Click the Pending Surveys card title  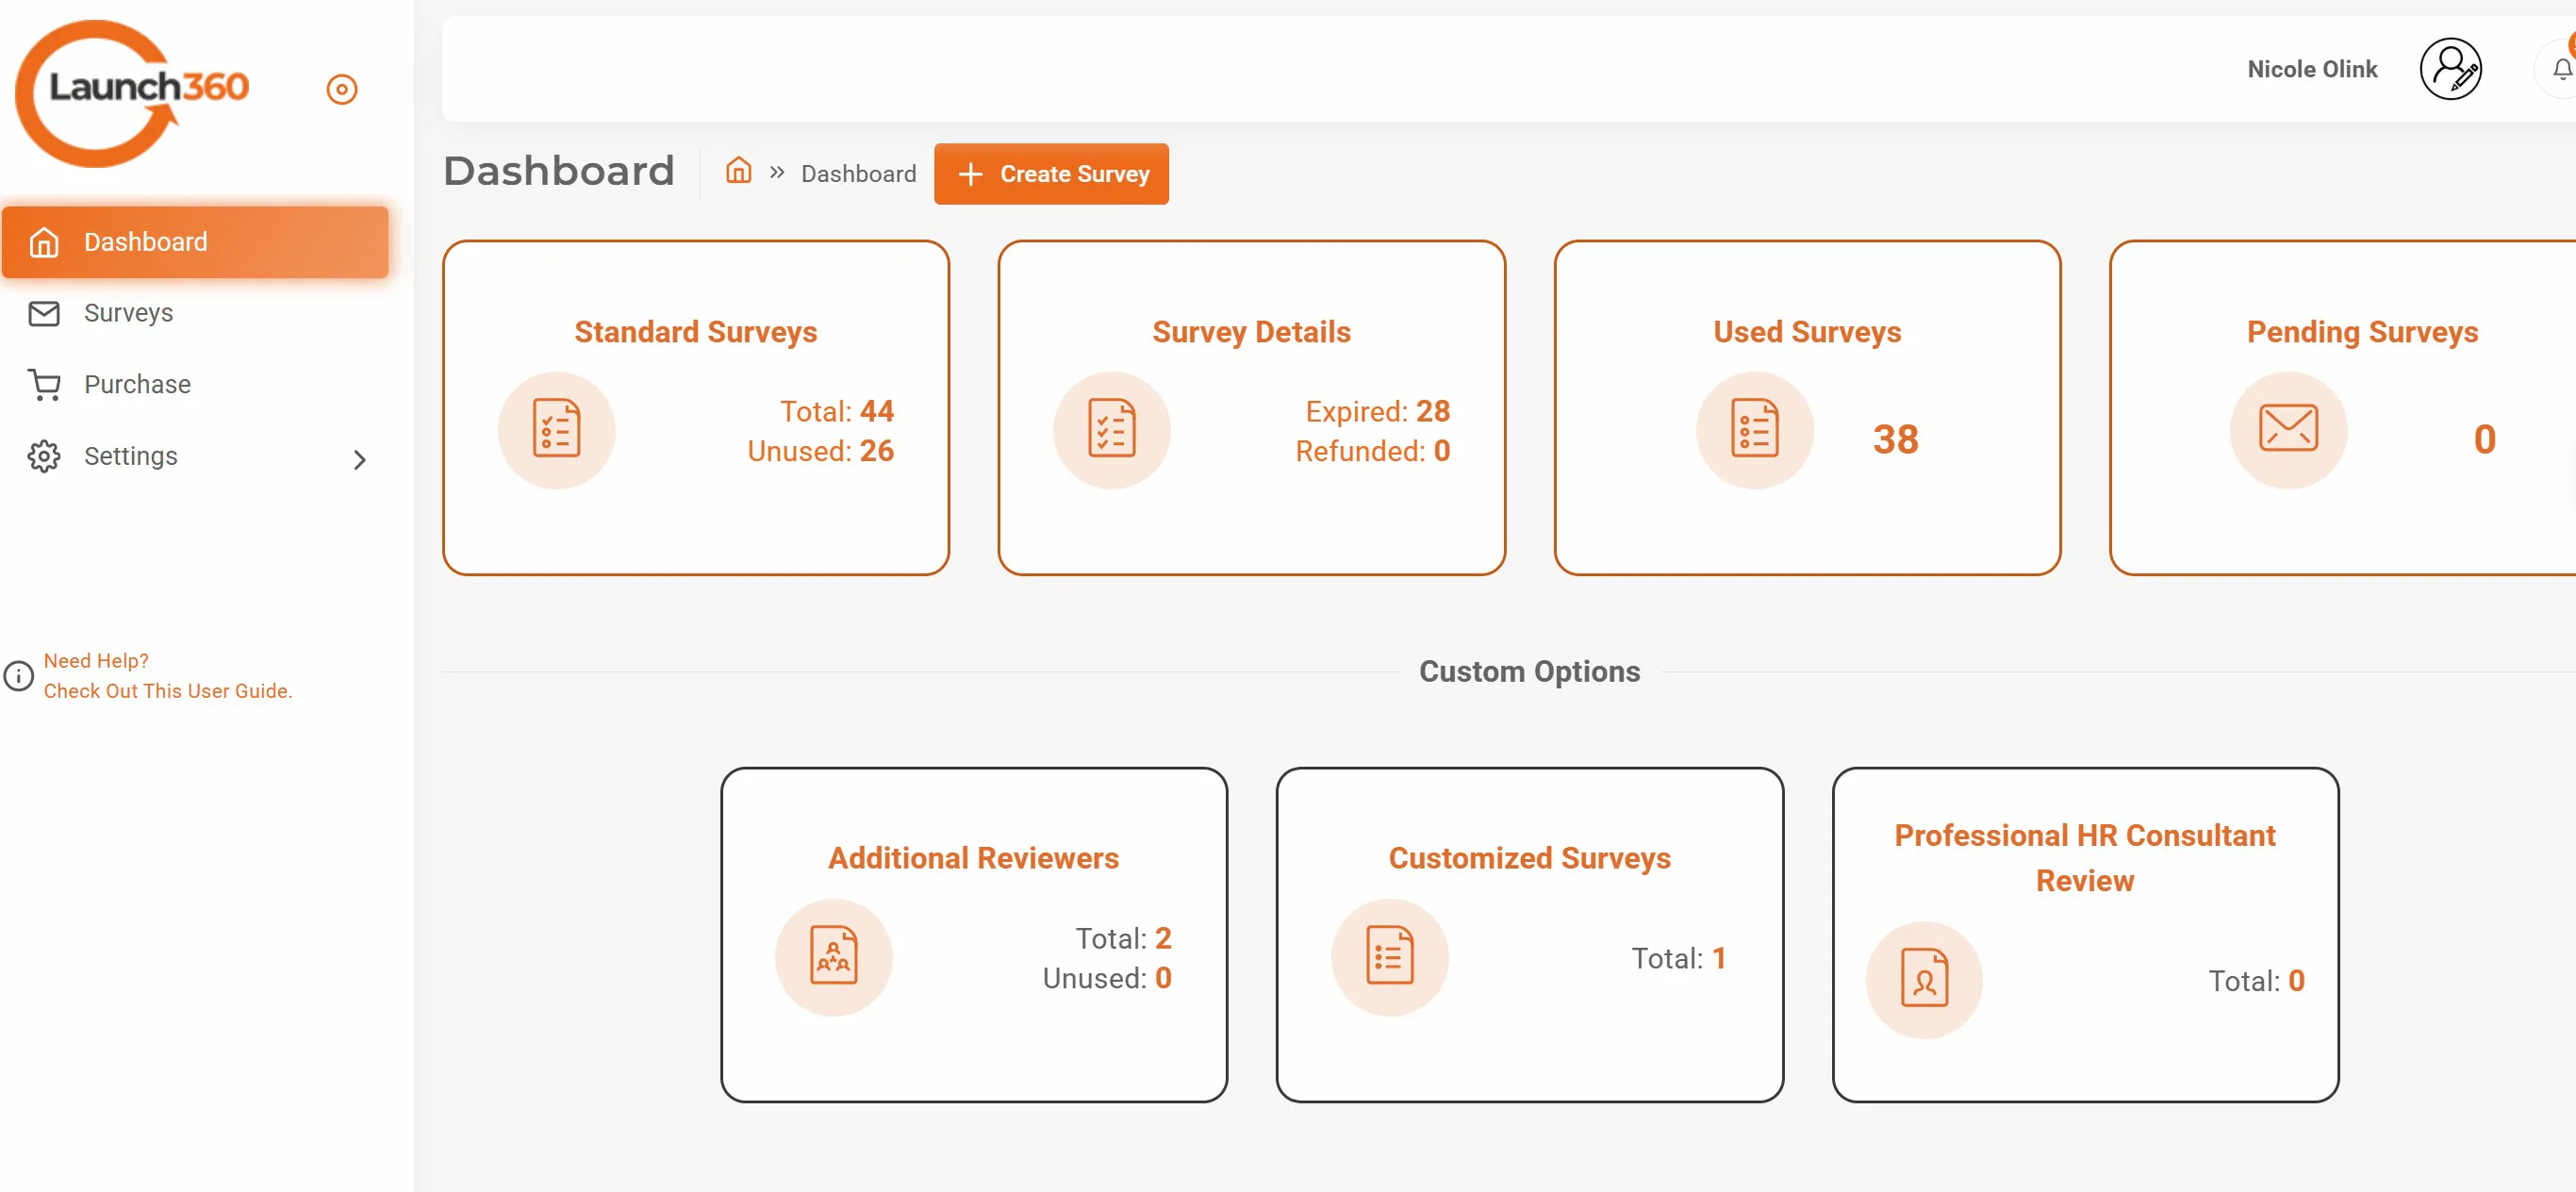coord(2362,332)
